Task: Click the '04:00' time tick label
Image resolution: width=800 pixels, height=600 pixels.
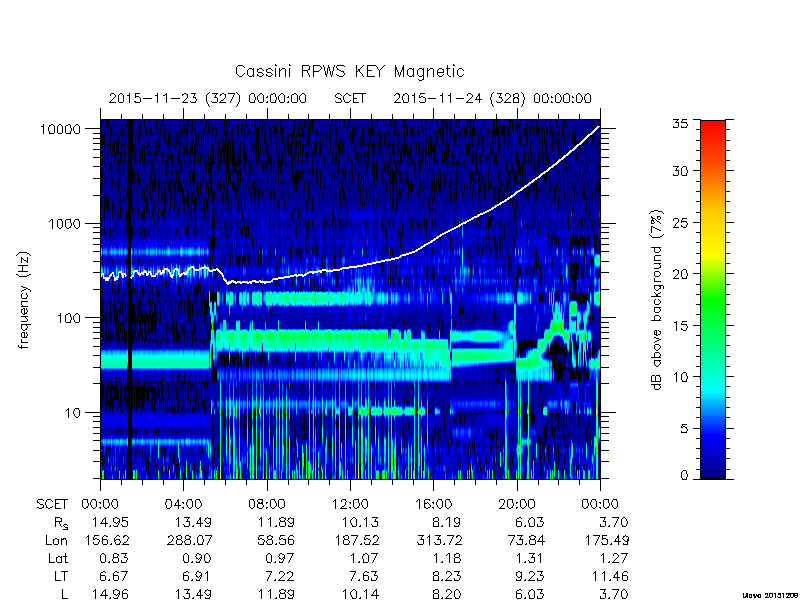Action: point(183,505)
